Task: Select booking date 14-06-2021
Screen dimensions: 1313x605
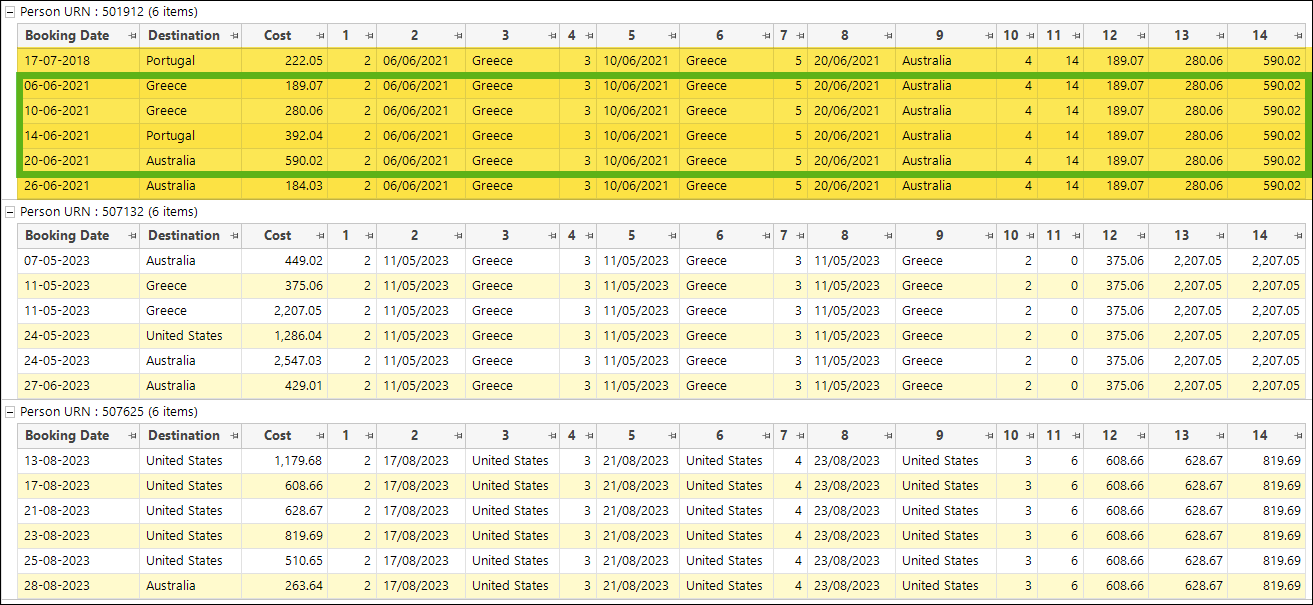Action: pyautogui.click(x=79, y=136)
